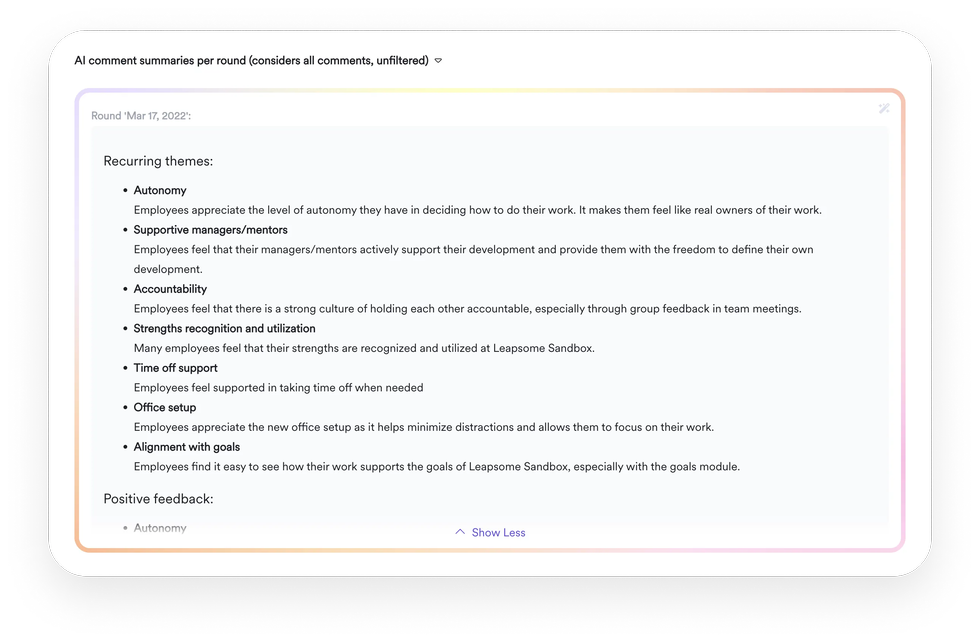Select the Supportive managers/mentors theme
The width and height of the screenshot is (980, 643).
click(211, 229)
